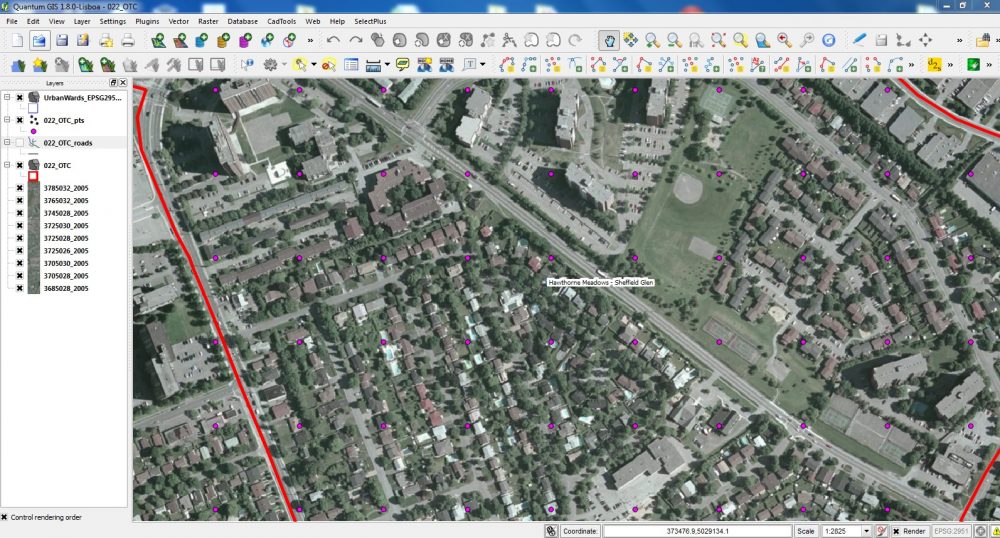
Task: Uncheck the 022_OTC_pts layer visibility
Action: (x=20, y=120)
